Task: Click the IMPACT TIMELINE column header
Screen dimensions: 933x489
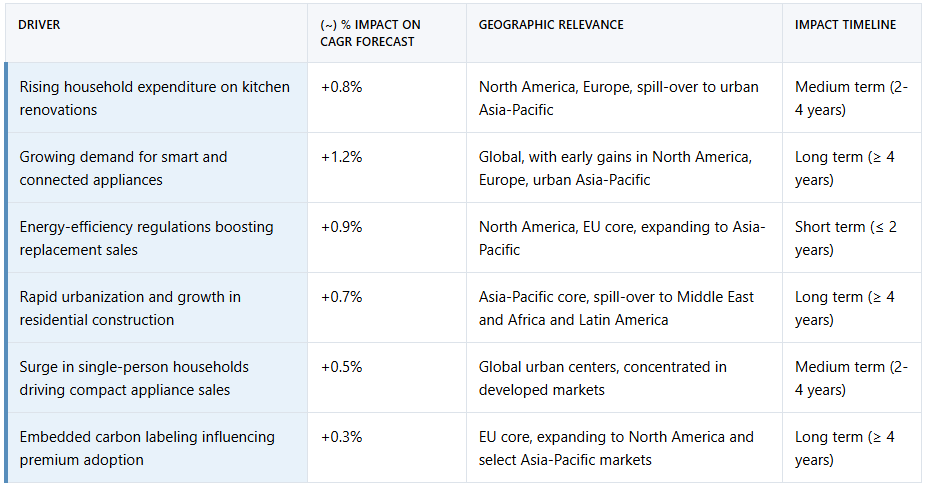Action: 845,25
